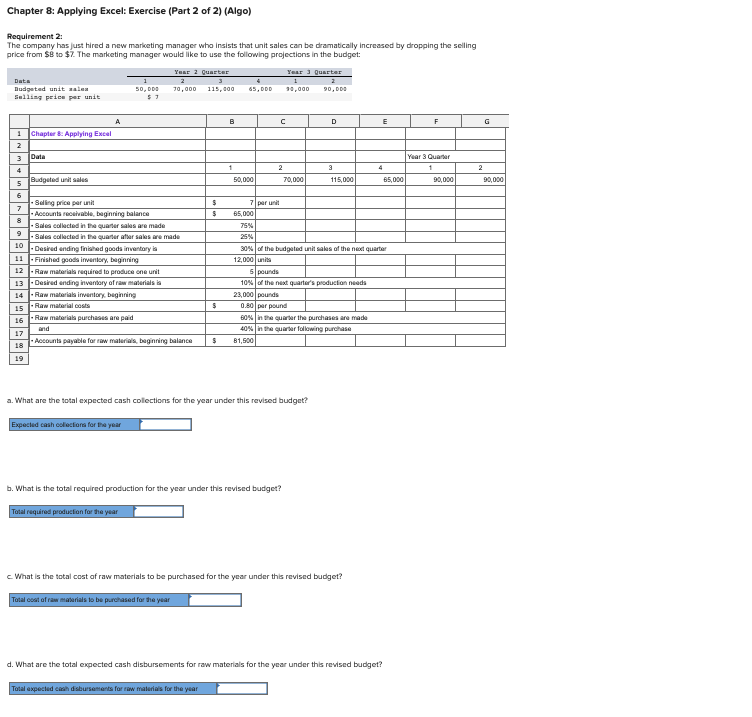
Task: Click the 40% cell
Action: (x=231, y=329)
